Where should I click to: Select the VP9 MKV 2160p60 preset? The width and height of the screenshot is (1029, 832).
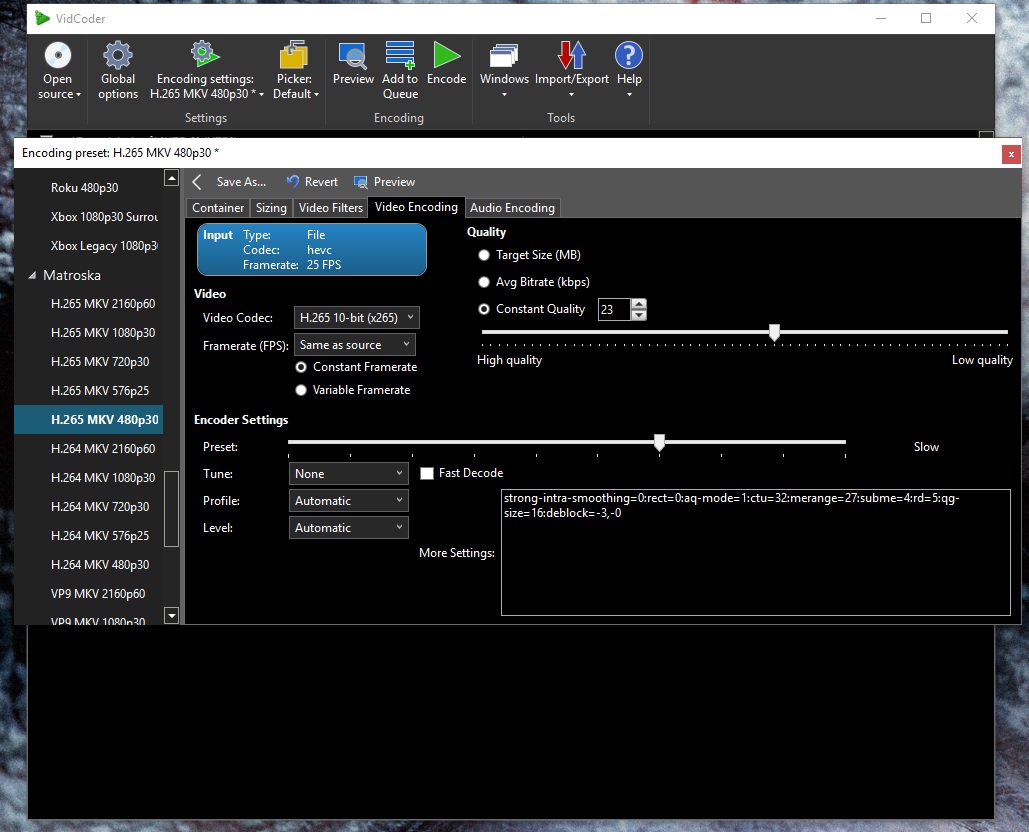(98, 594)
